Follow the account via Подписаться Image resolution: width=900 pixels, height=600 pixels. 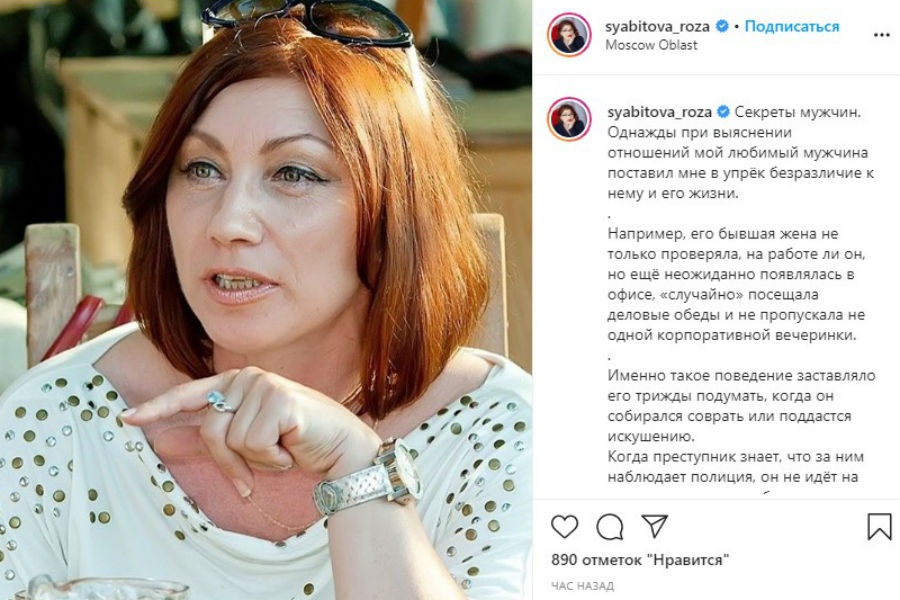point(792,26)
